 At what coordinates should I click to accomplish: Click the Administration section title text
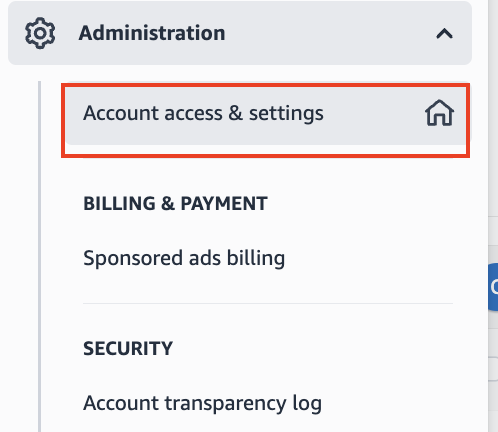(152, 33)
